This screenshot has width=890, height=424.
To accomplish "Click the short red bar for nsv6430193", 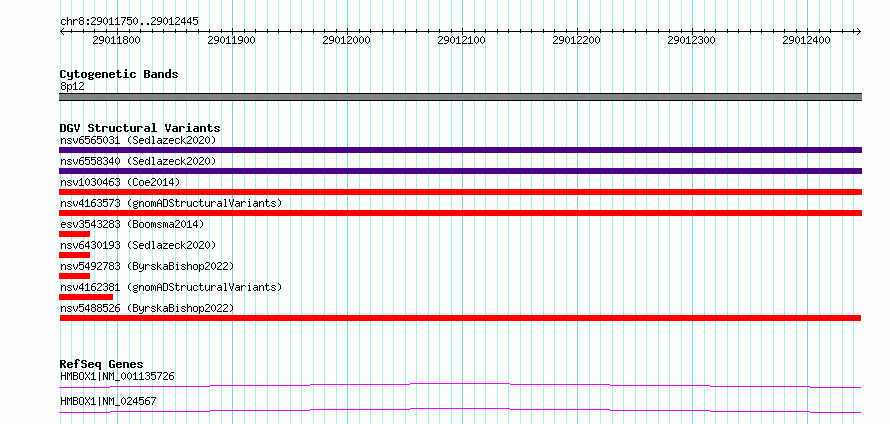I will click(74, 255).
